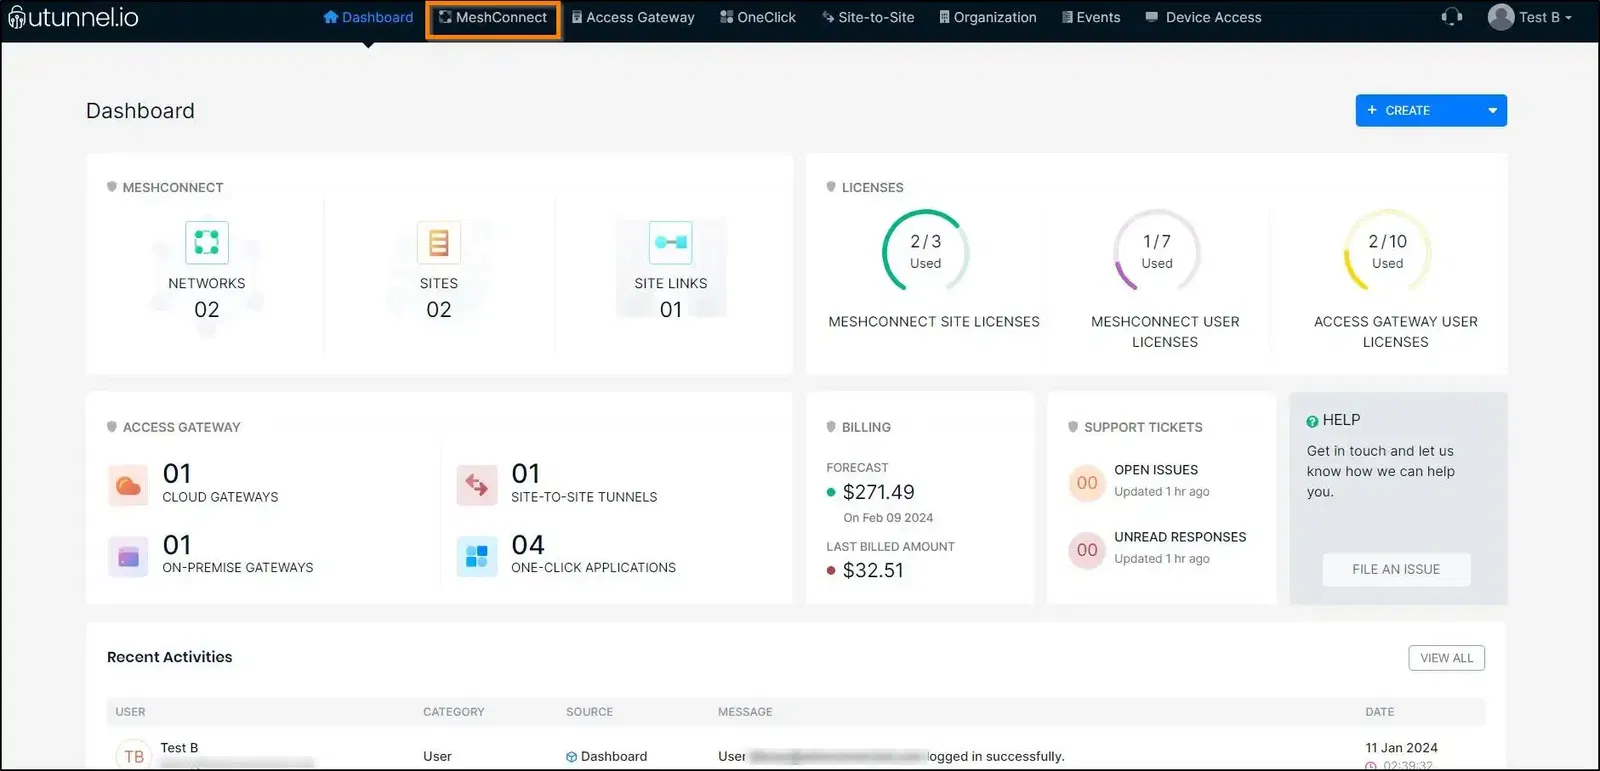Open the UNREAD RESPONSES entry

click(1181, 537)
